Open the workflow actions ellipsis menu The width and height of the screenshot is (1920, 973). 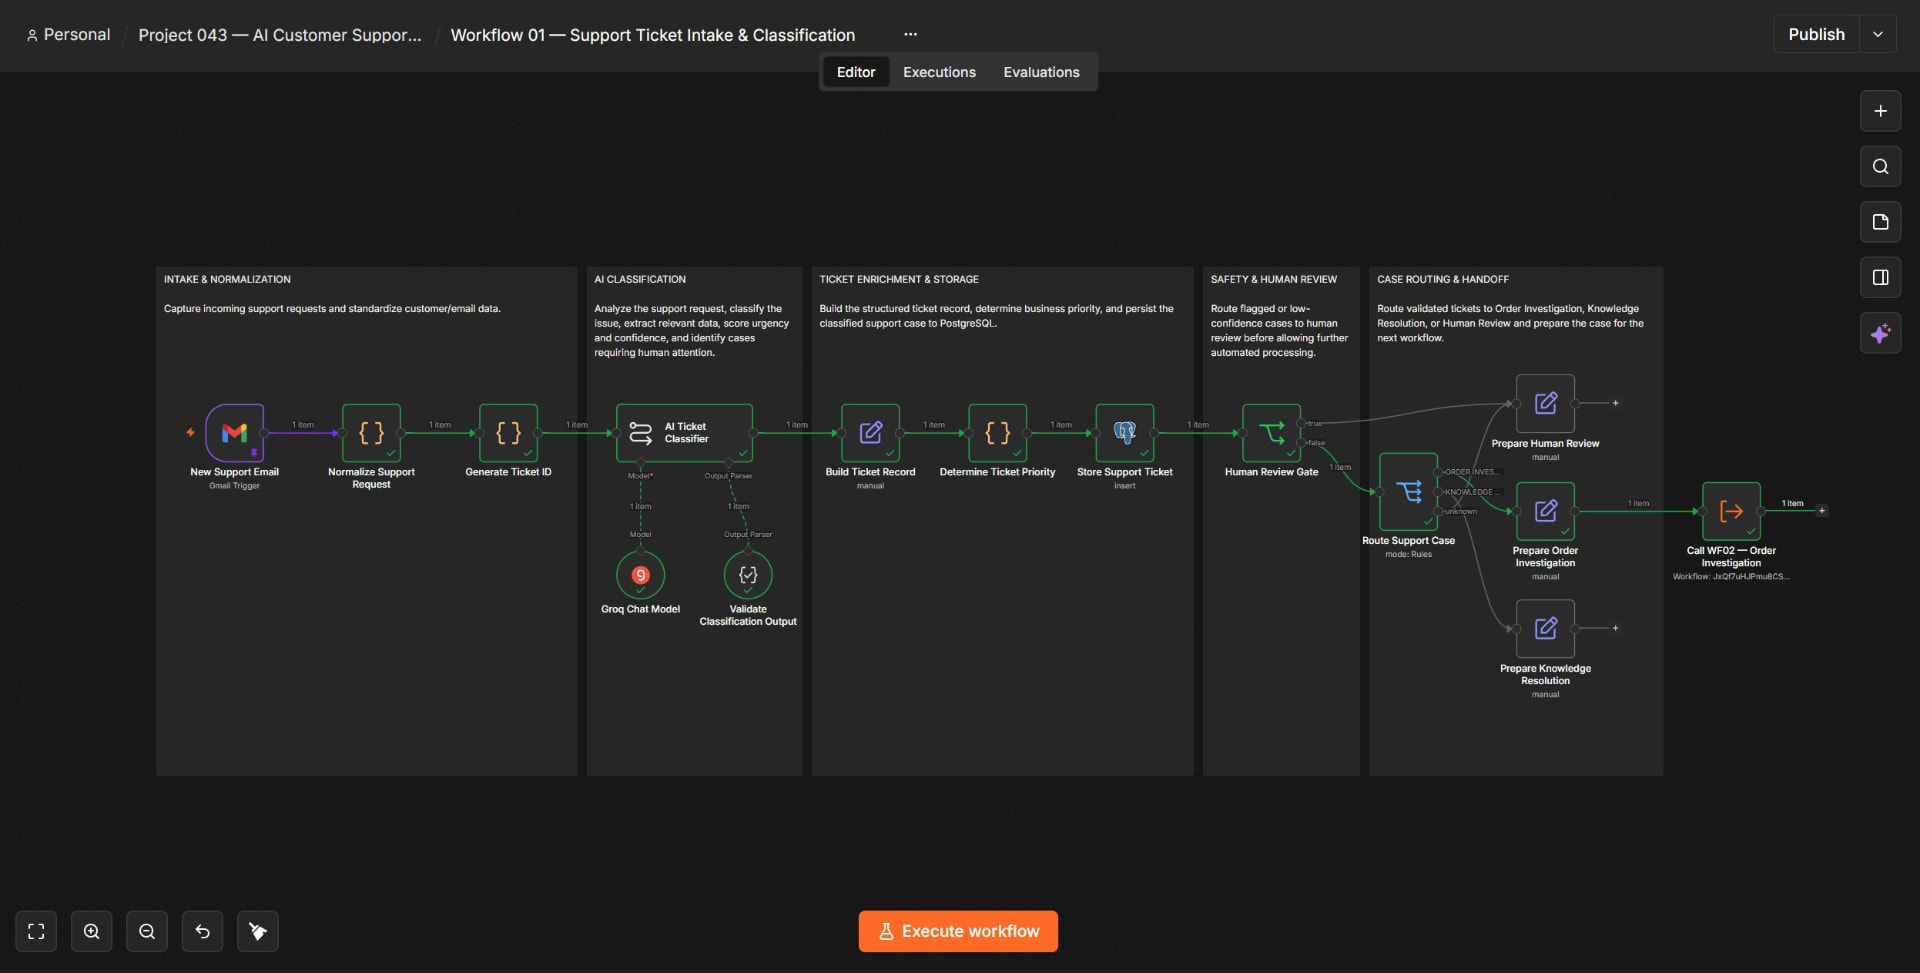(x=910, y=34)
